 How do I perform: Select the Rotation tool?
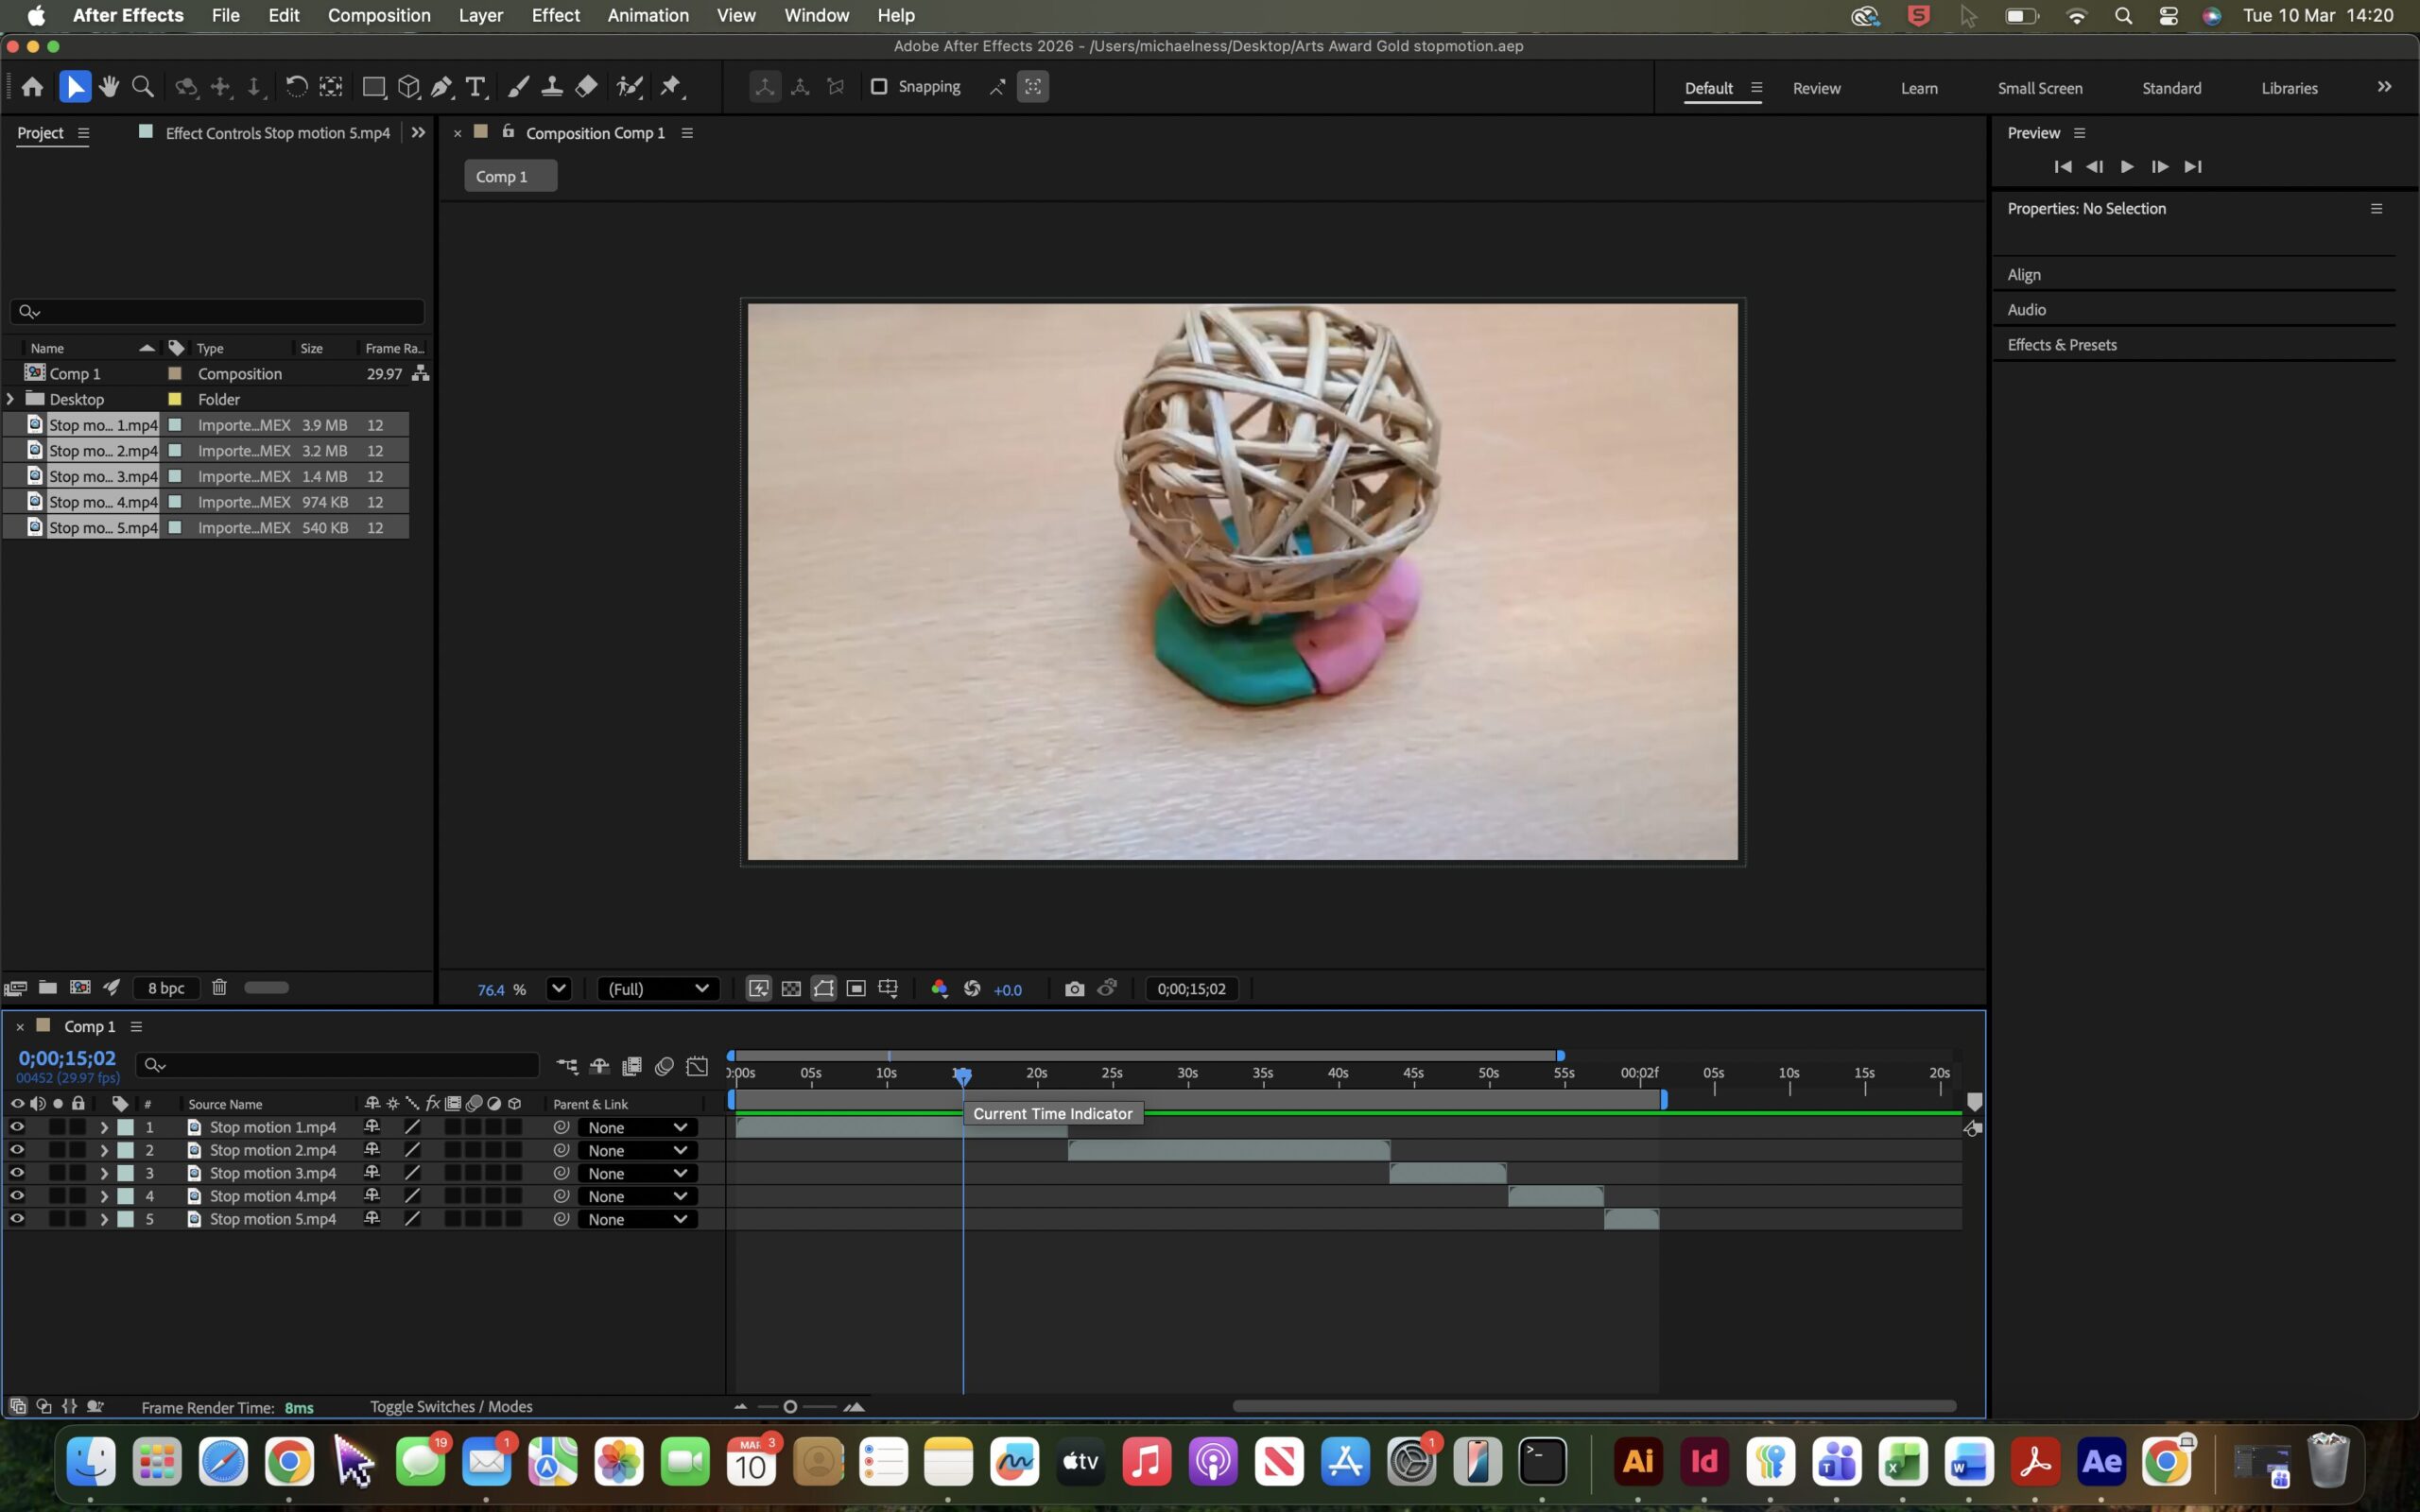pos(296,87)
